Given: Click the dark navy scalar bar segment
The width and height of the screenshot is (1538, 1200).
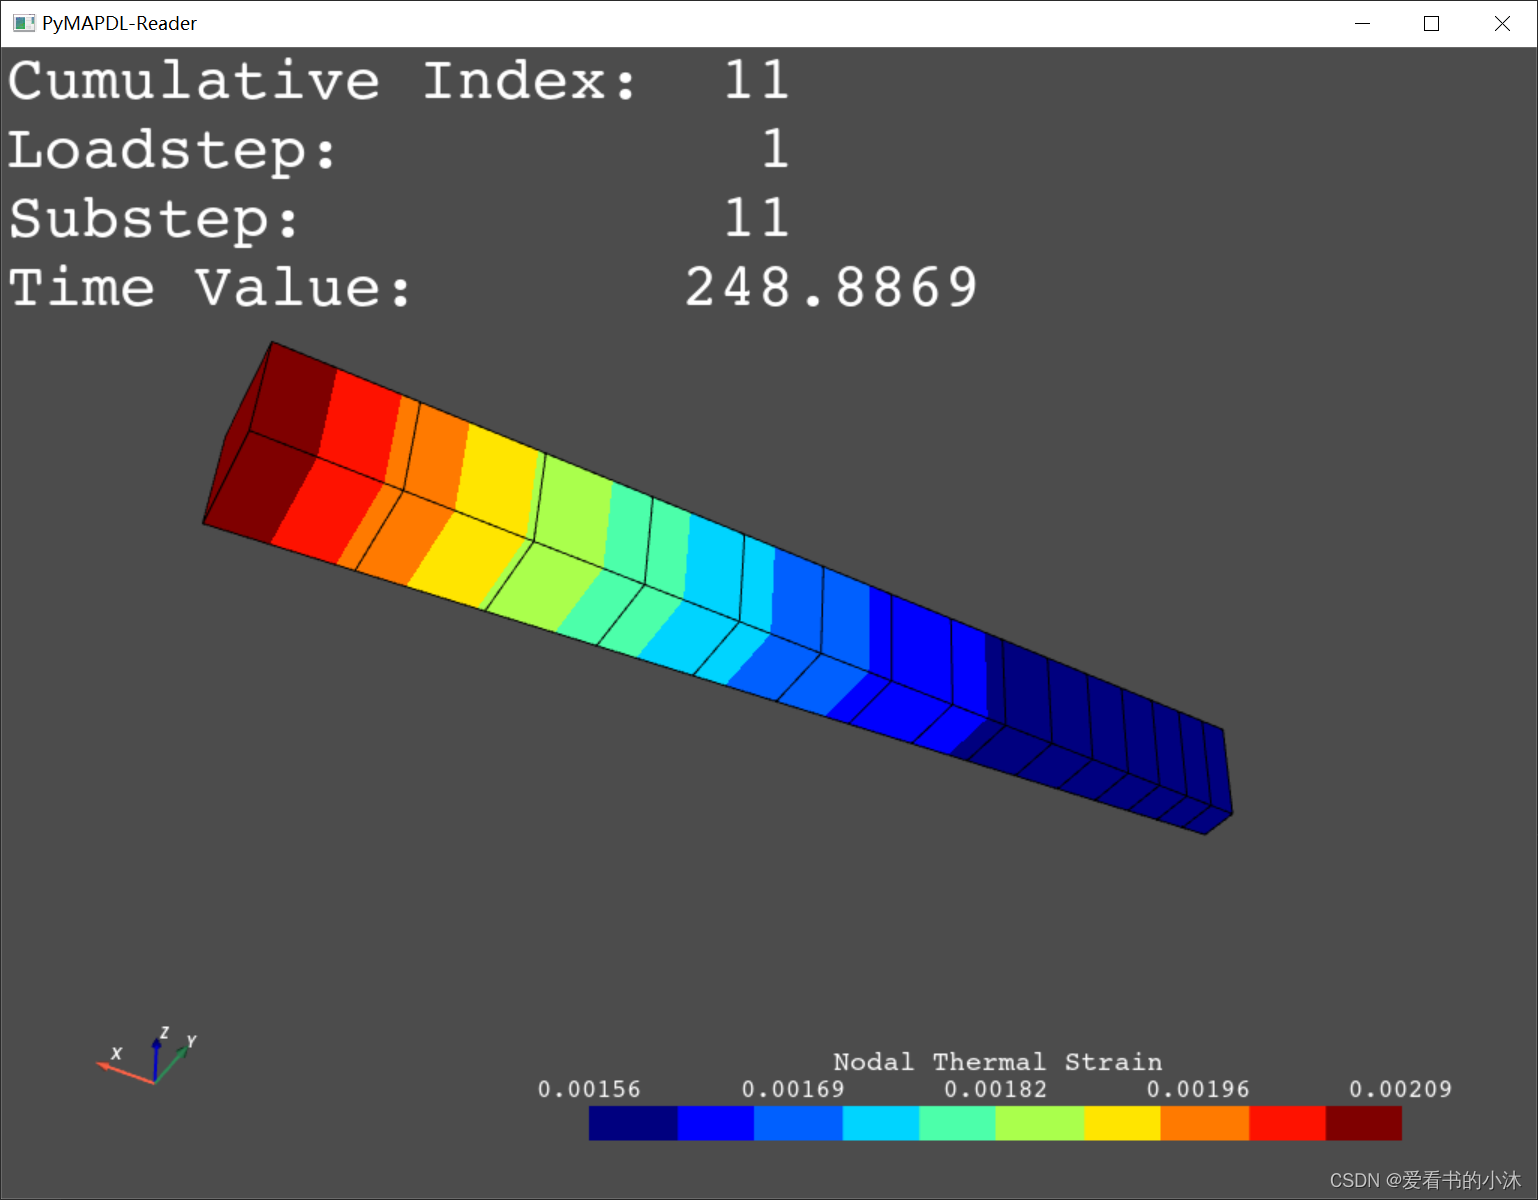Looking at the screenshot, I should 633,1123.
